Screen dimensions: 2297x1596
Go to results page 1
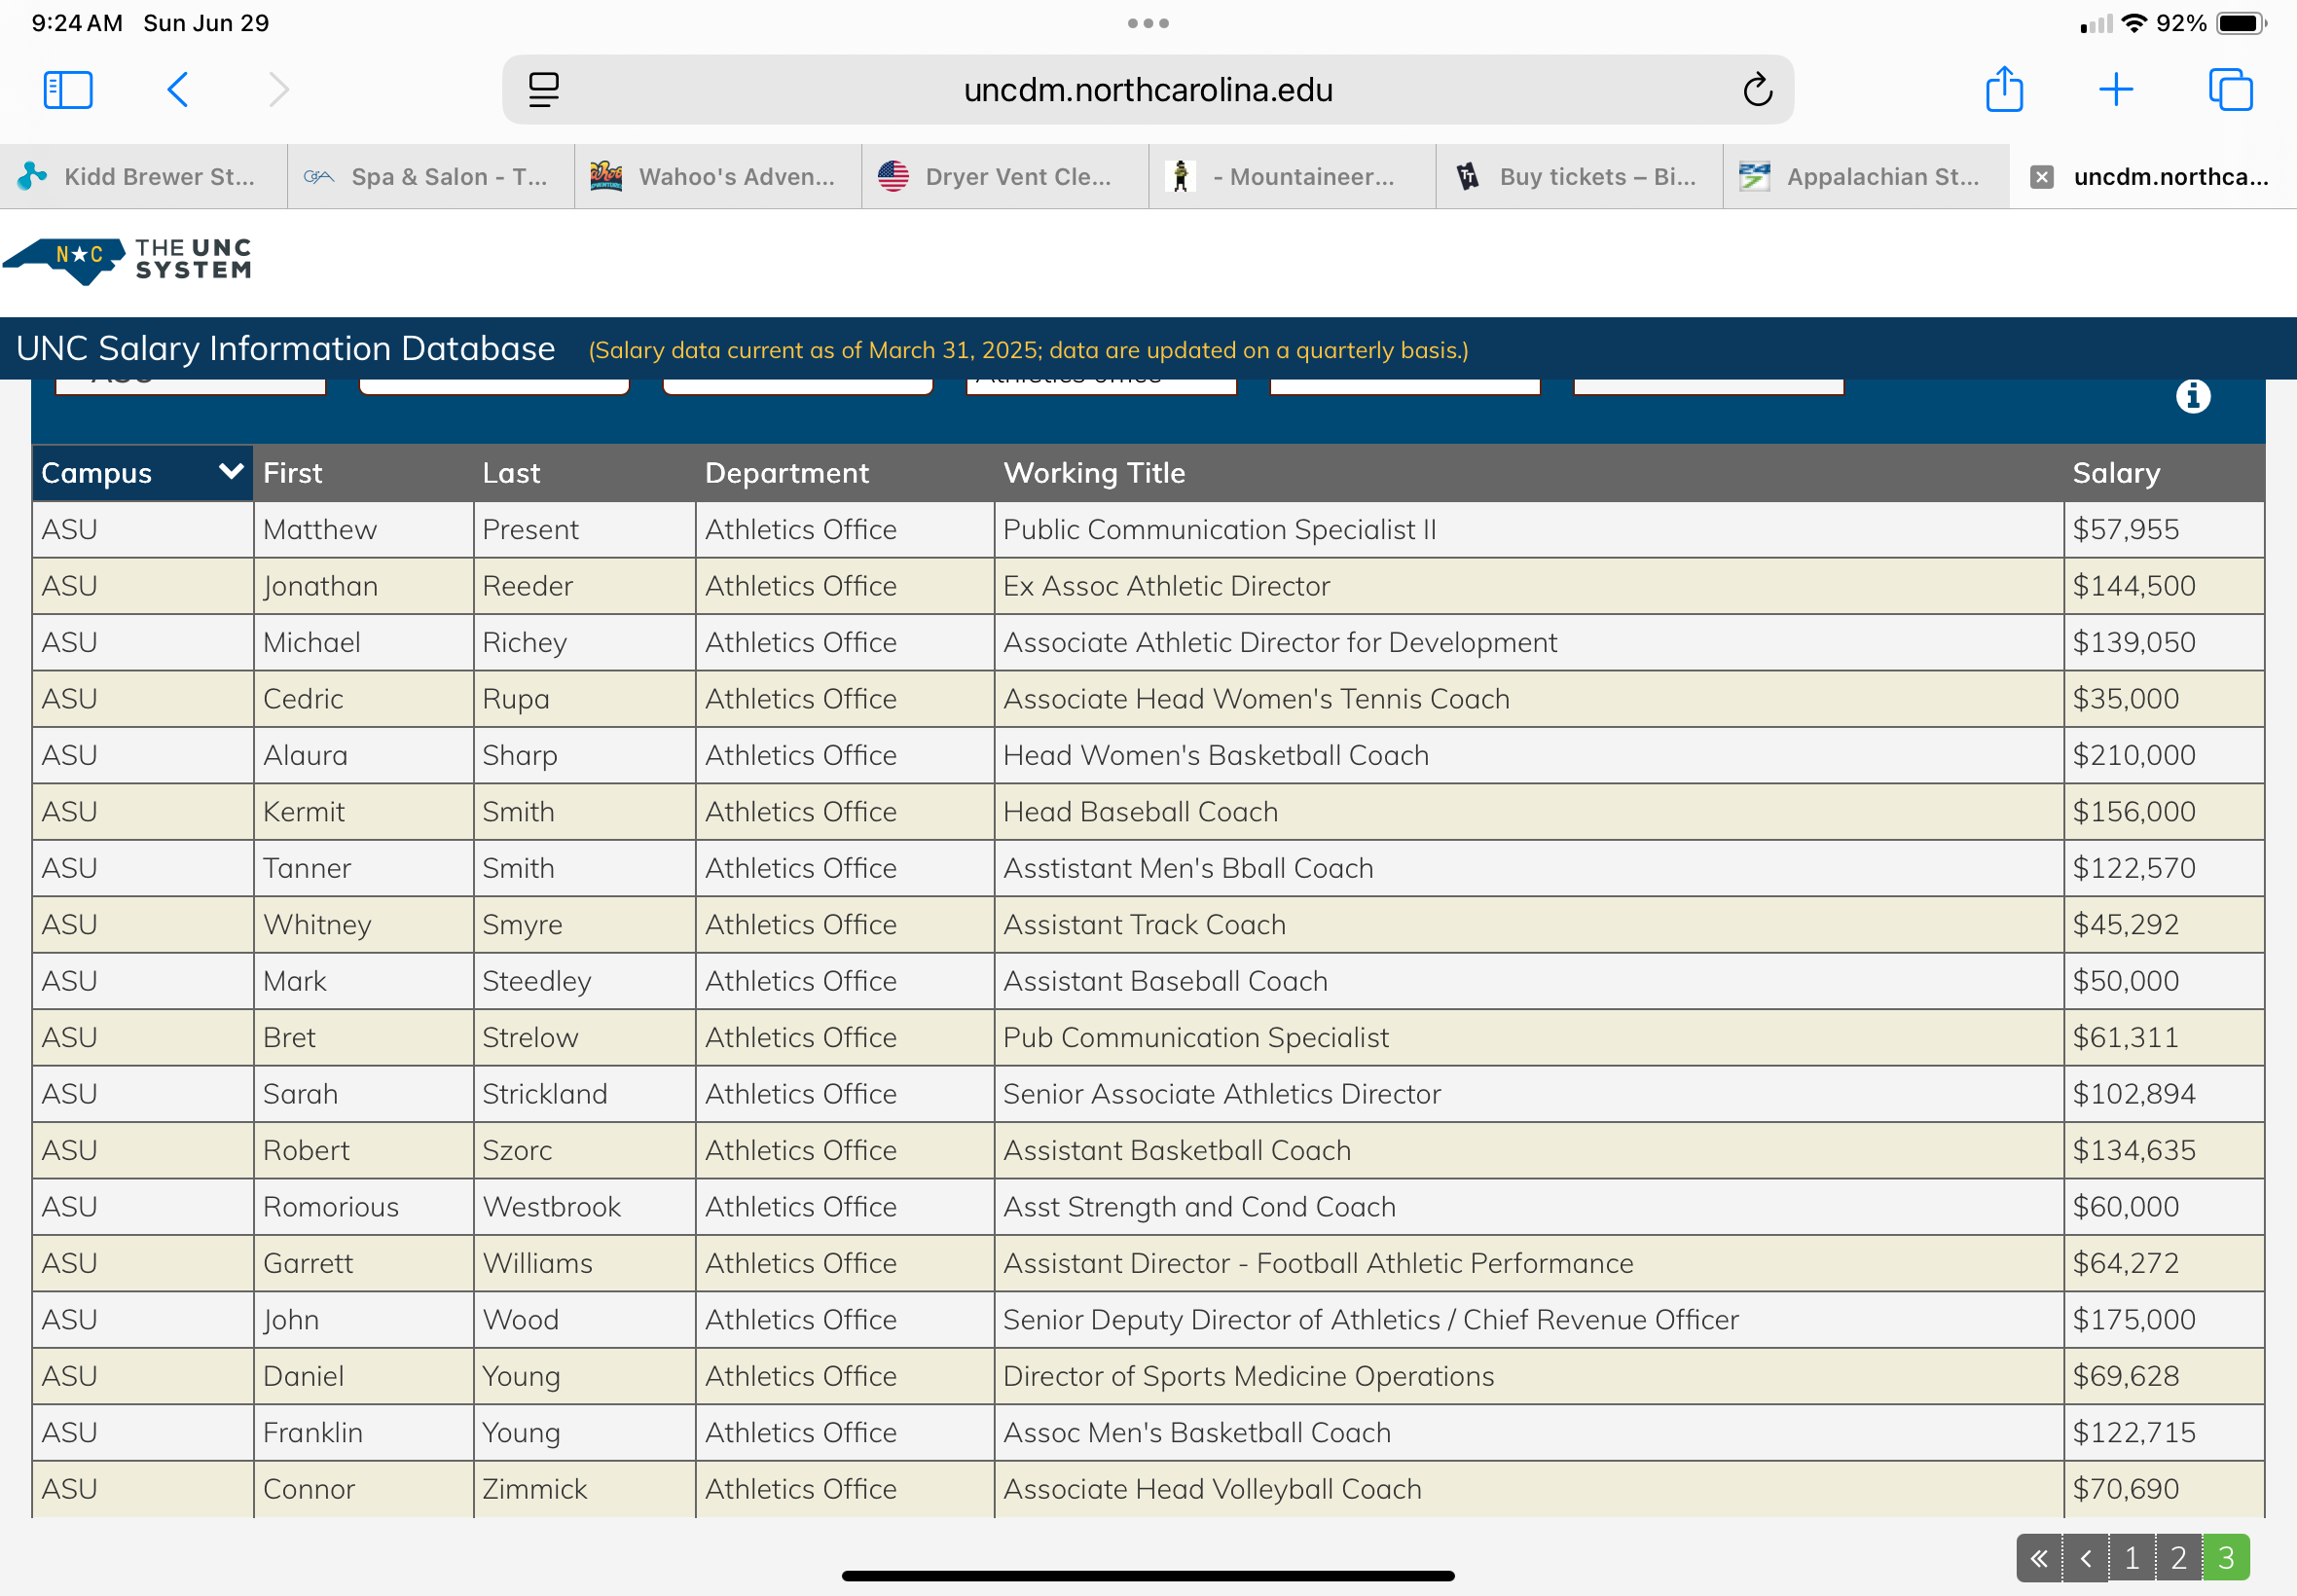[2131, 1557]
